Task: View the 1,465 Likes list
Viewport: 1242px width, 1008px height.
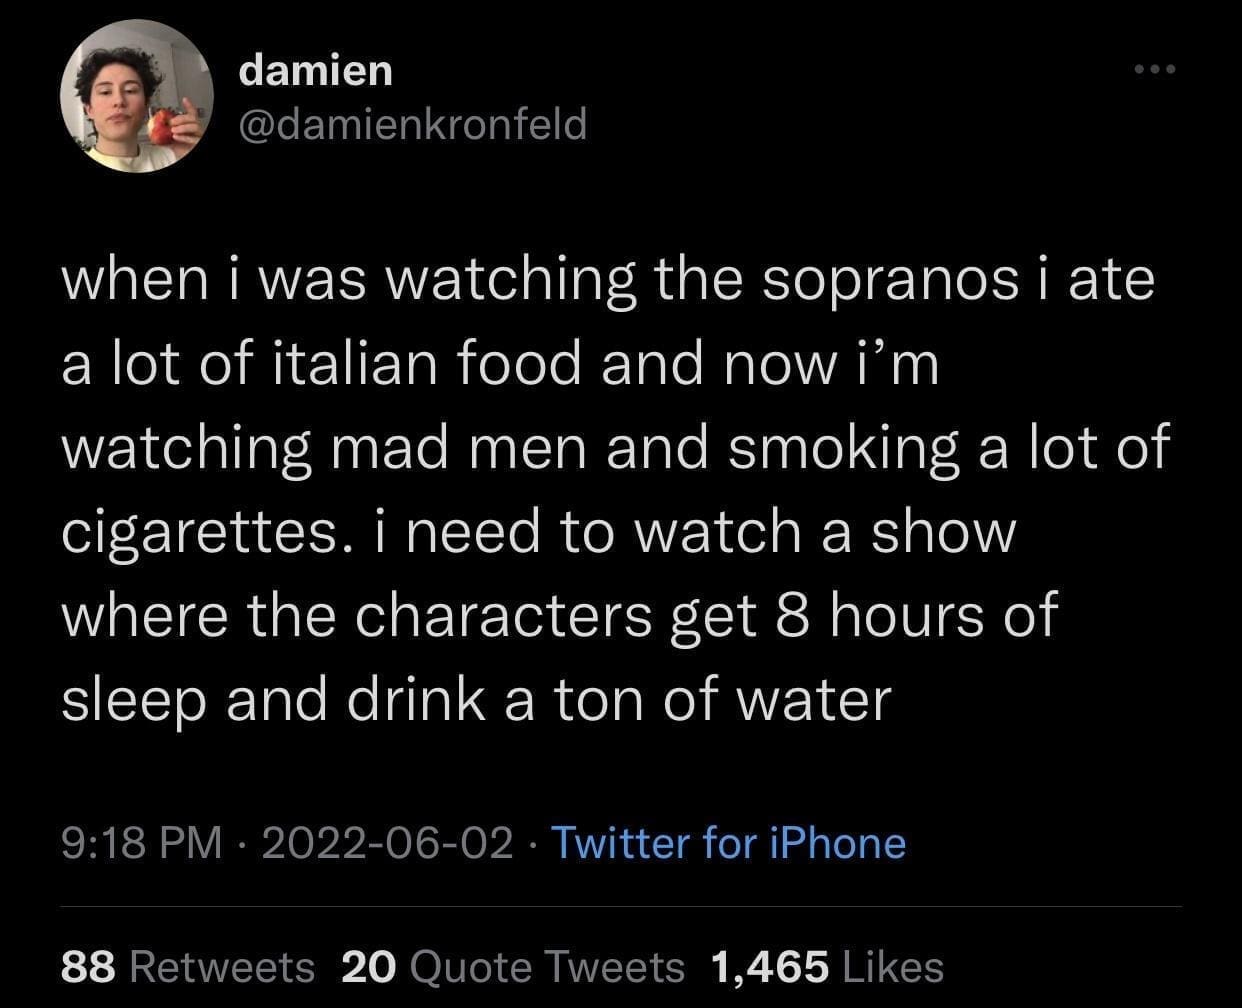Action: [827, 967]
